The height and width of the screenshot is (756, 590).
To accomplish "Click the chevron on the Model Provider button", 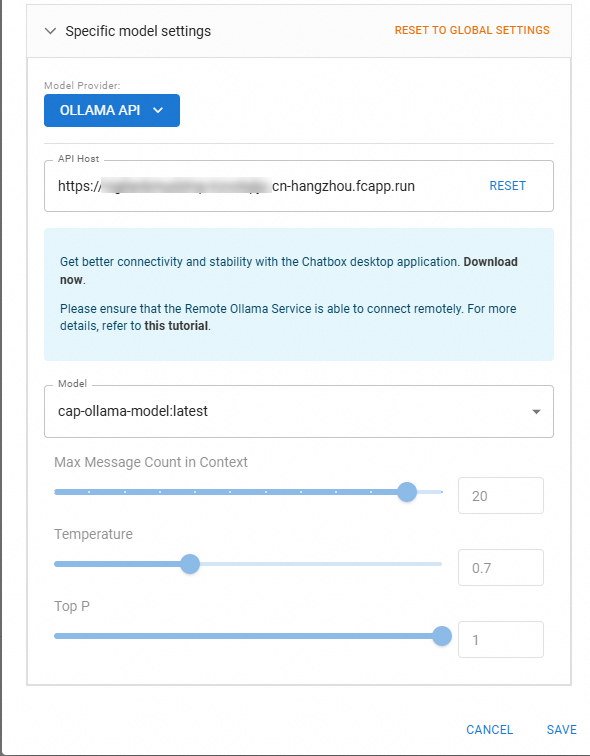I will pos(158,110).
